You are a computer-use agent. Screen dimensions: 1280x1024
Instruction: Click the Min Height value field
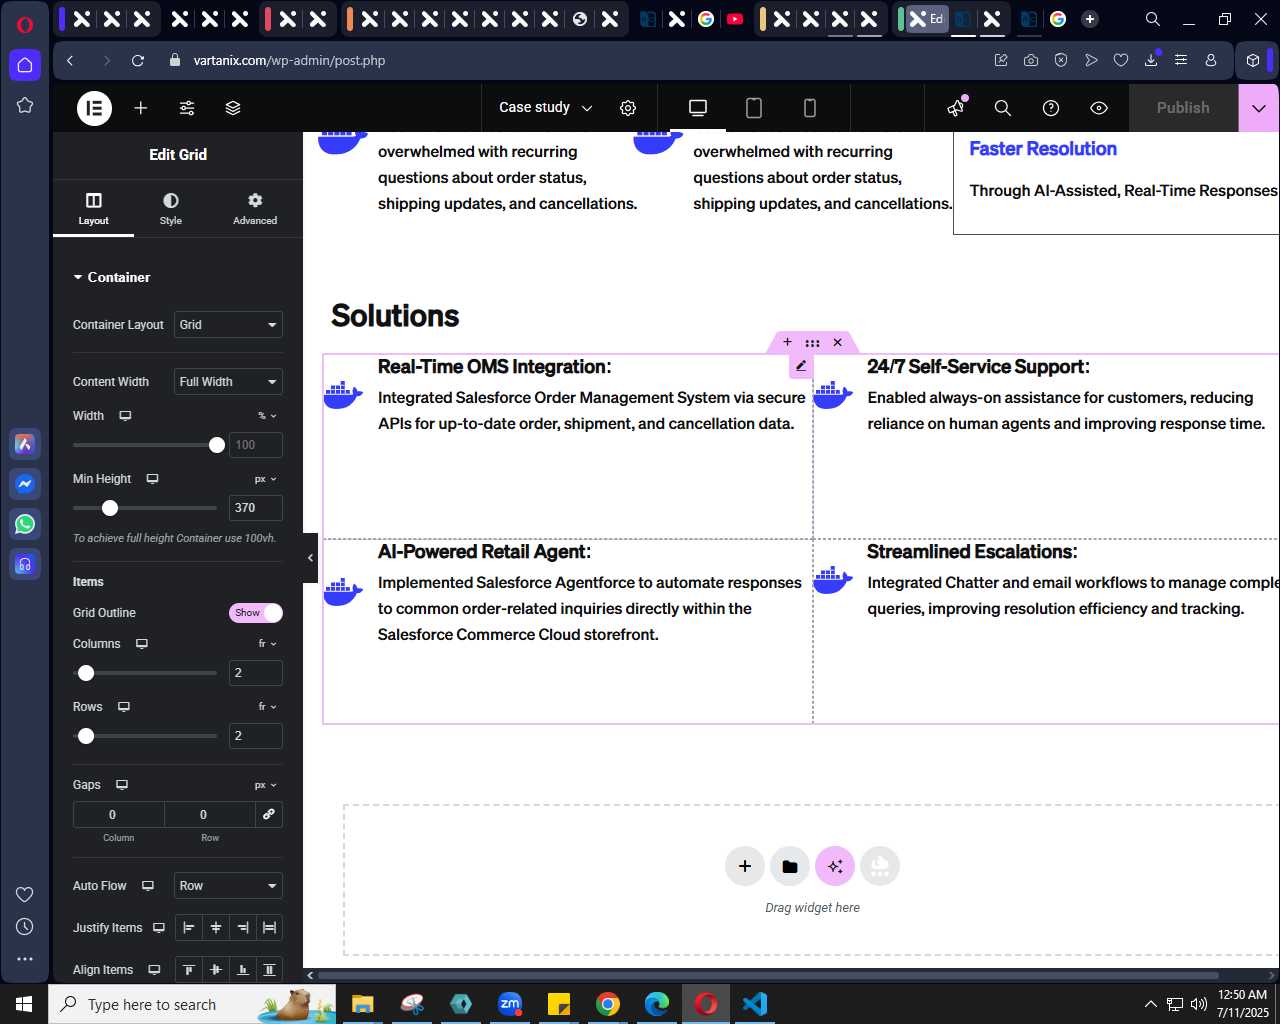(x=256, y=508)
